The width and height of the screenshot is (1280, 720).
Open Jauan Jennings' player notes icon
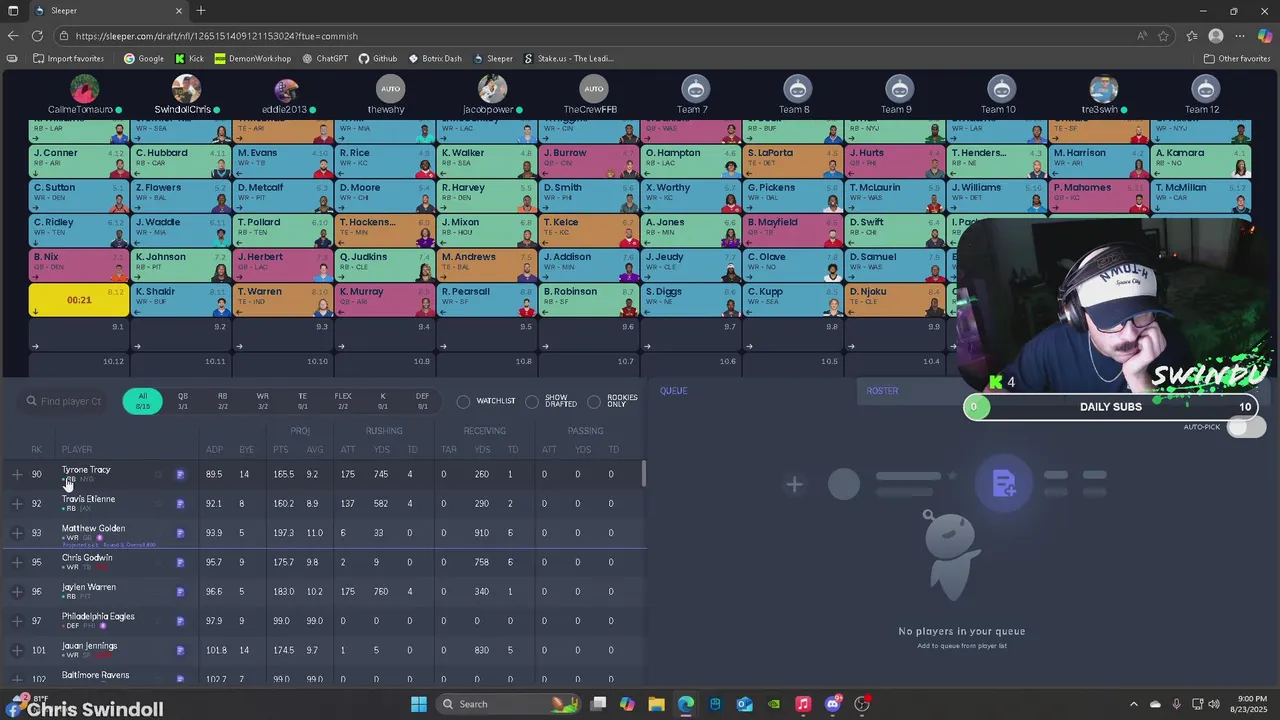[x=180, y=650]
